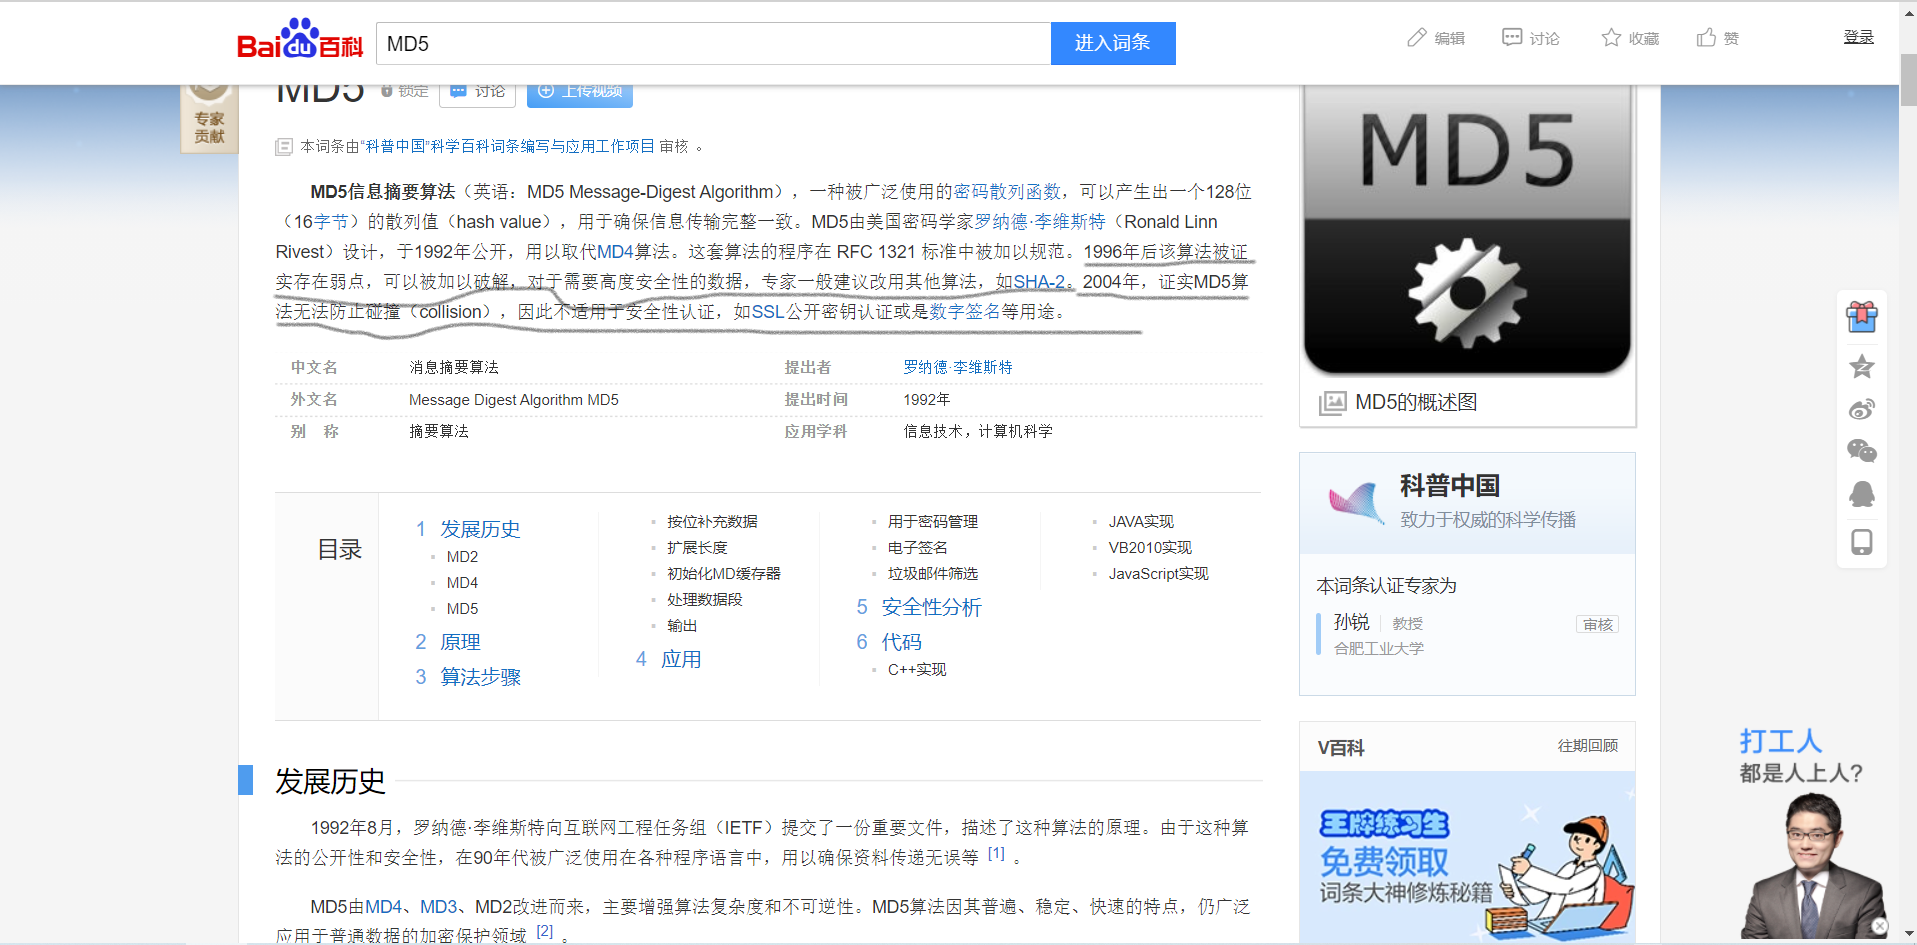Share to Weibo via sidebar icon
Viewport: 1917px width, 945px height.
[1862, 409]
